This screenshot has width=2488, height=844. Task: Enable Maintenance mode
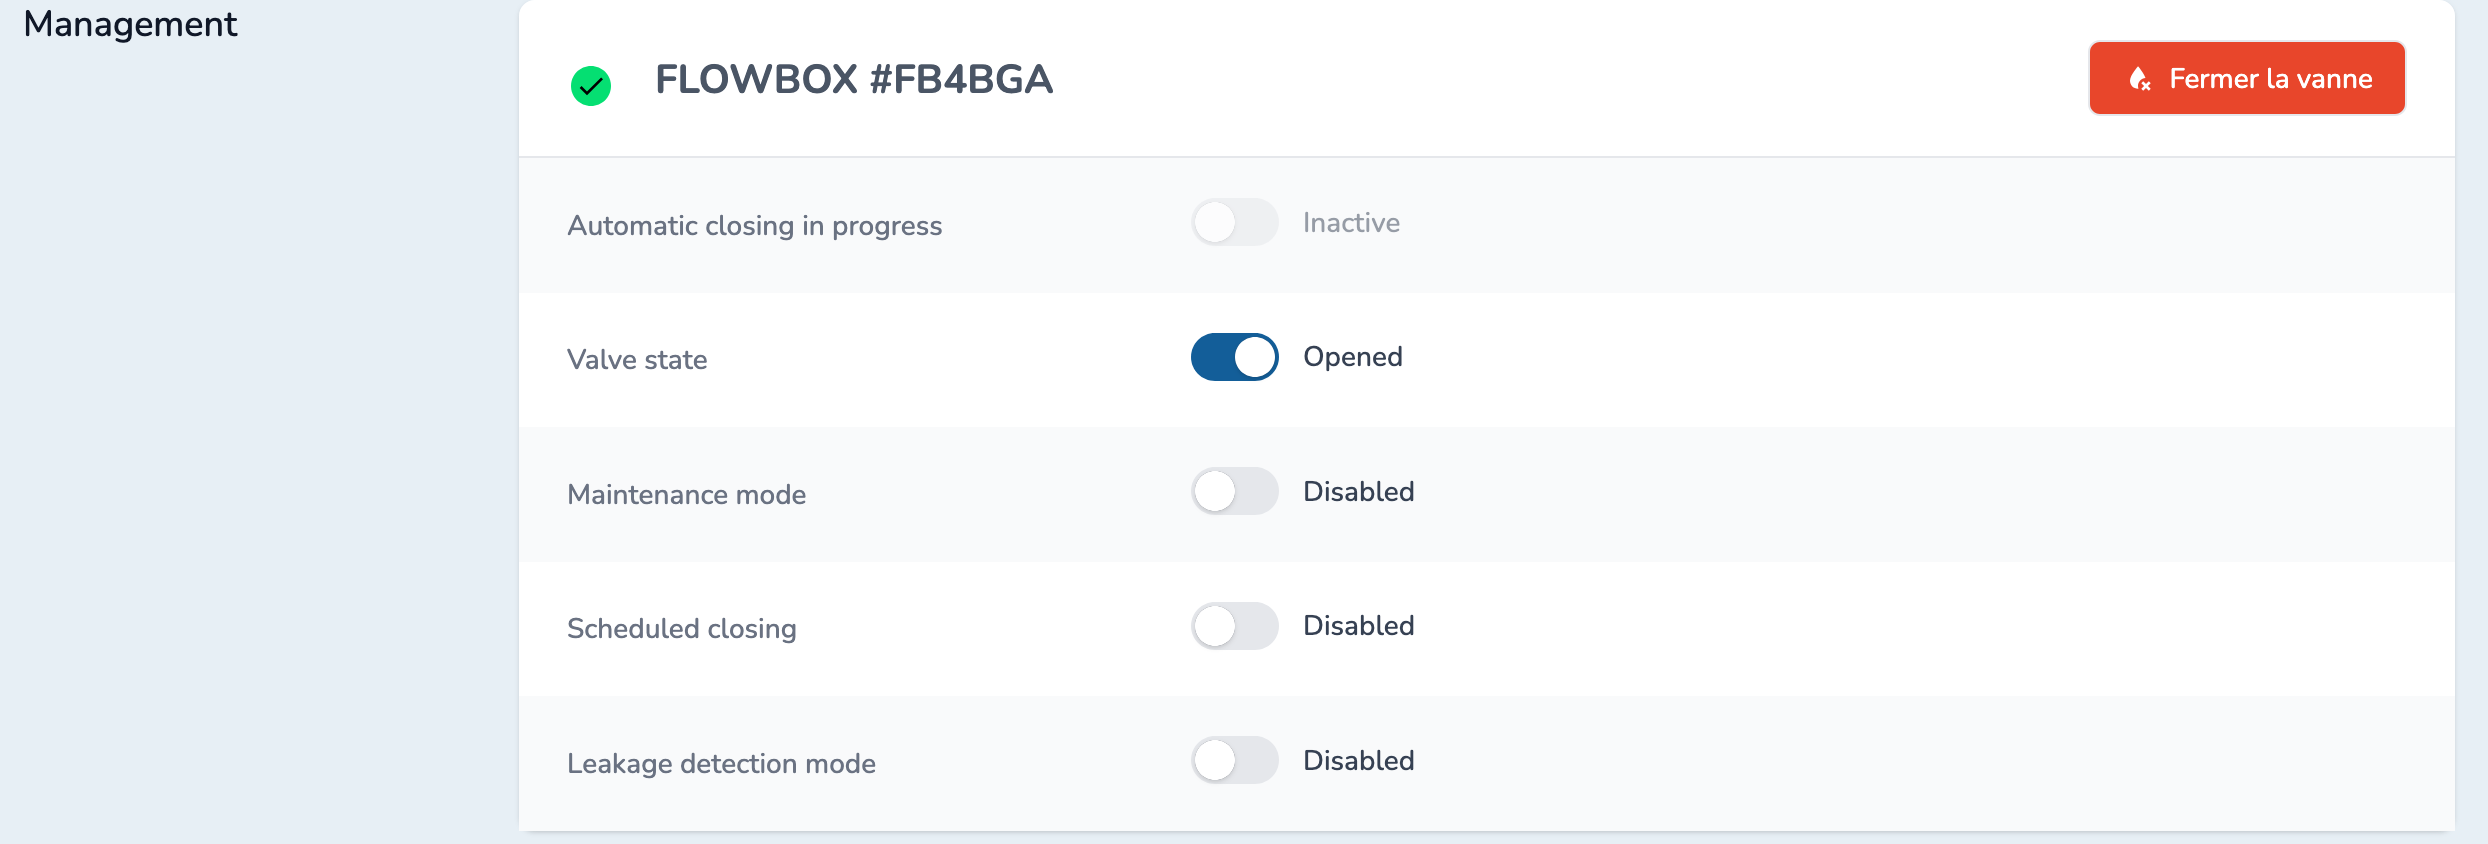tap(1234, 491)
